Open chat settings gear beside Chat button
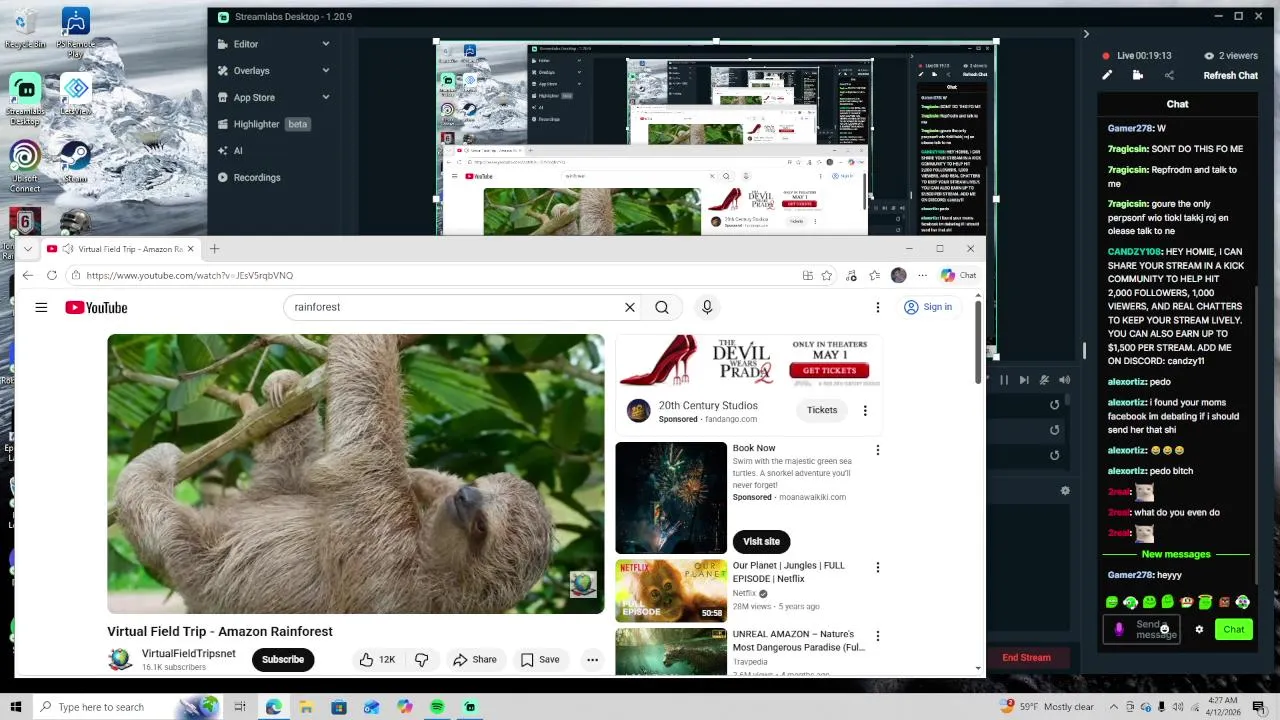 click(x=1199, y=629)
